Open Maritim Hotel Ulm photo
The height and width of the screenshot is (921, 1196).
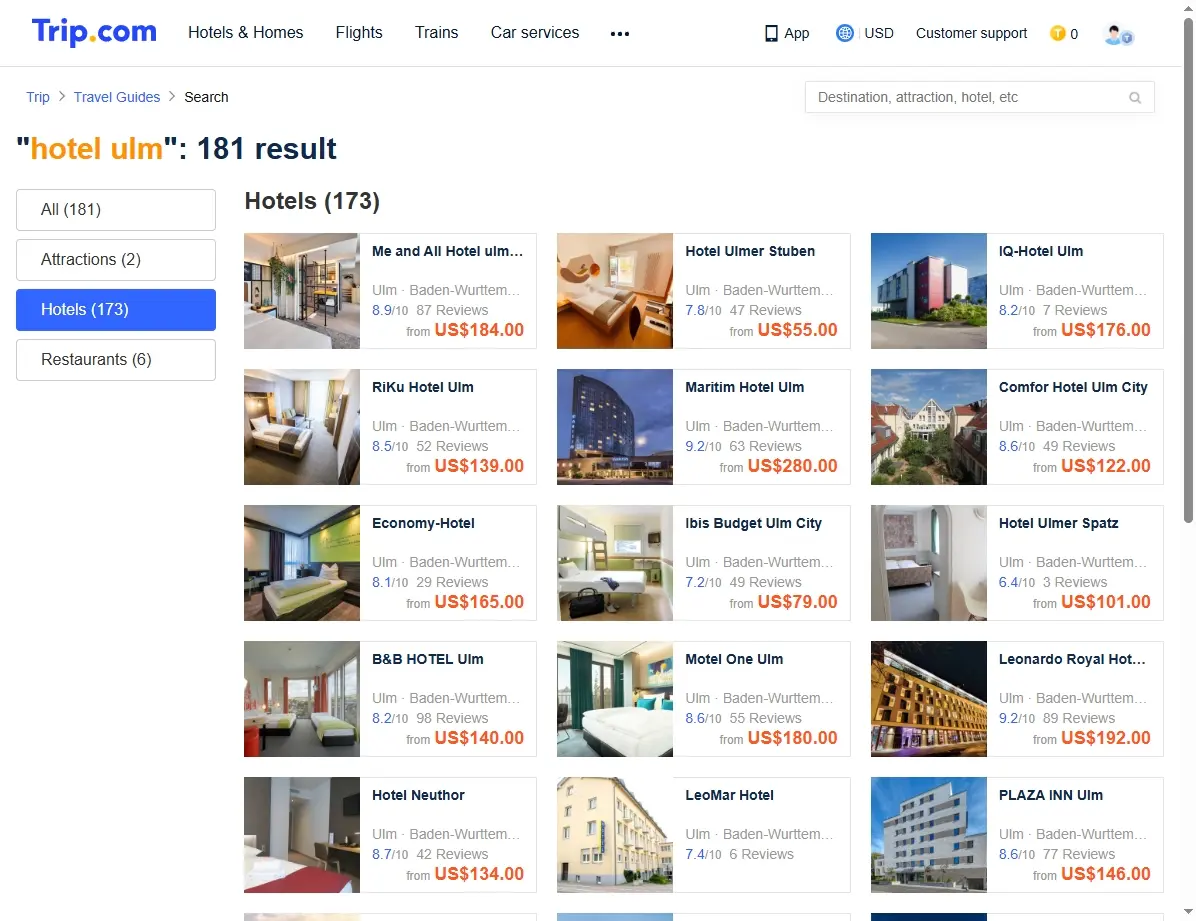pyautogui.click(x=615, y=427)
